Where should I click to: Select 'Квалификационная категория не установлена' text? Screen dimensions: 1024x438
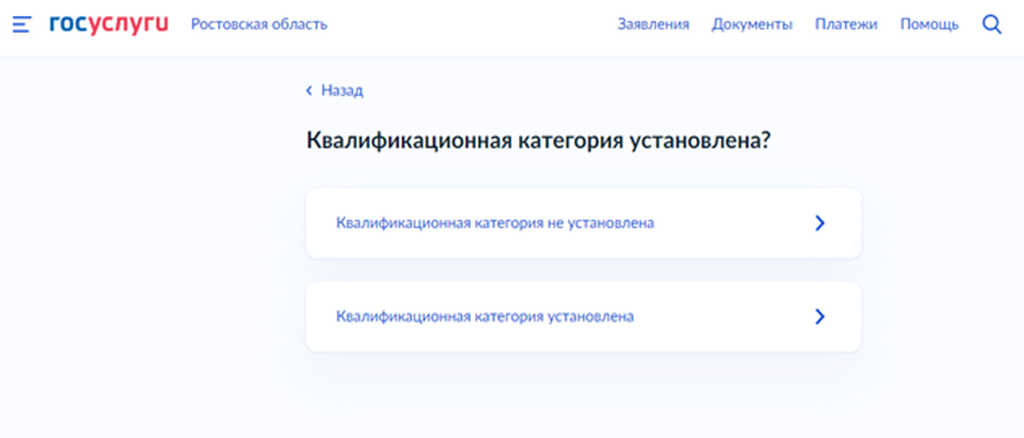[x=495, y=223]
